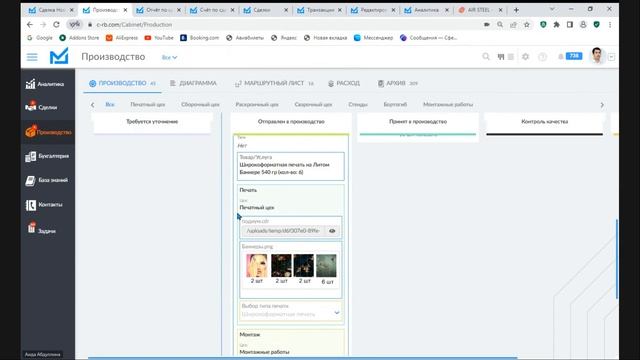This screenshot has height=360, width=640.
Task: Toggle eye icon next to uploads file path
Action: pos(332,231)
